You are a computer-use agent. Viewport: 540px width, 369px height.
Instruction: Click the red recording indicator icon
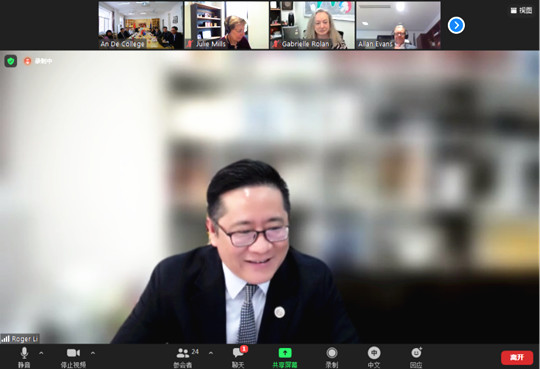click(x=28, y=61)
